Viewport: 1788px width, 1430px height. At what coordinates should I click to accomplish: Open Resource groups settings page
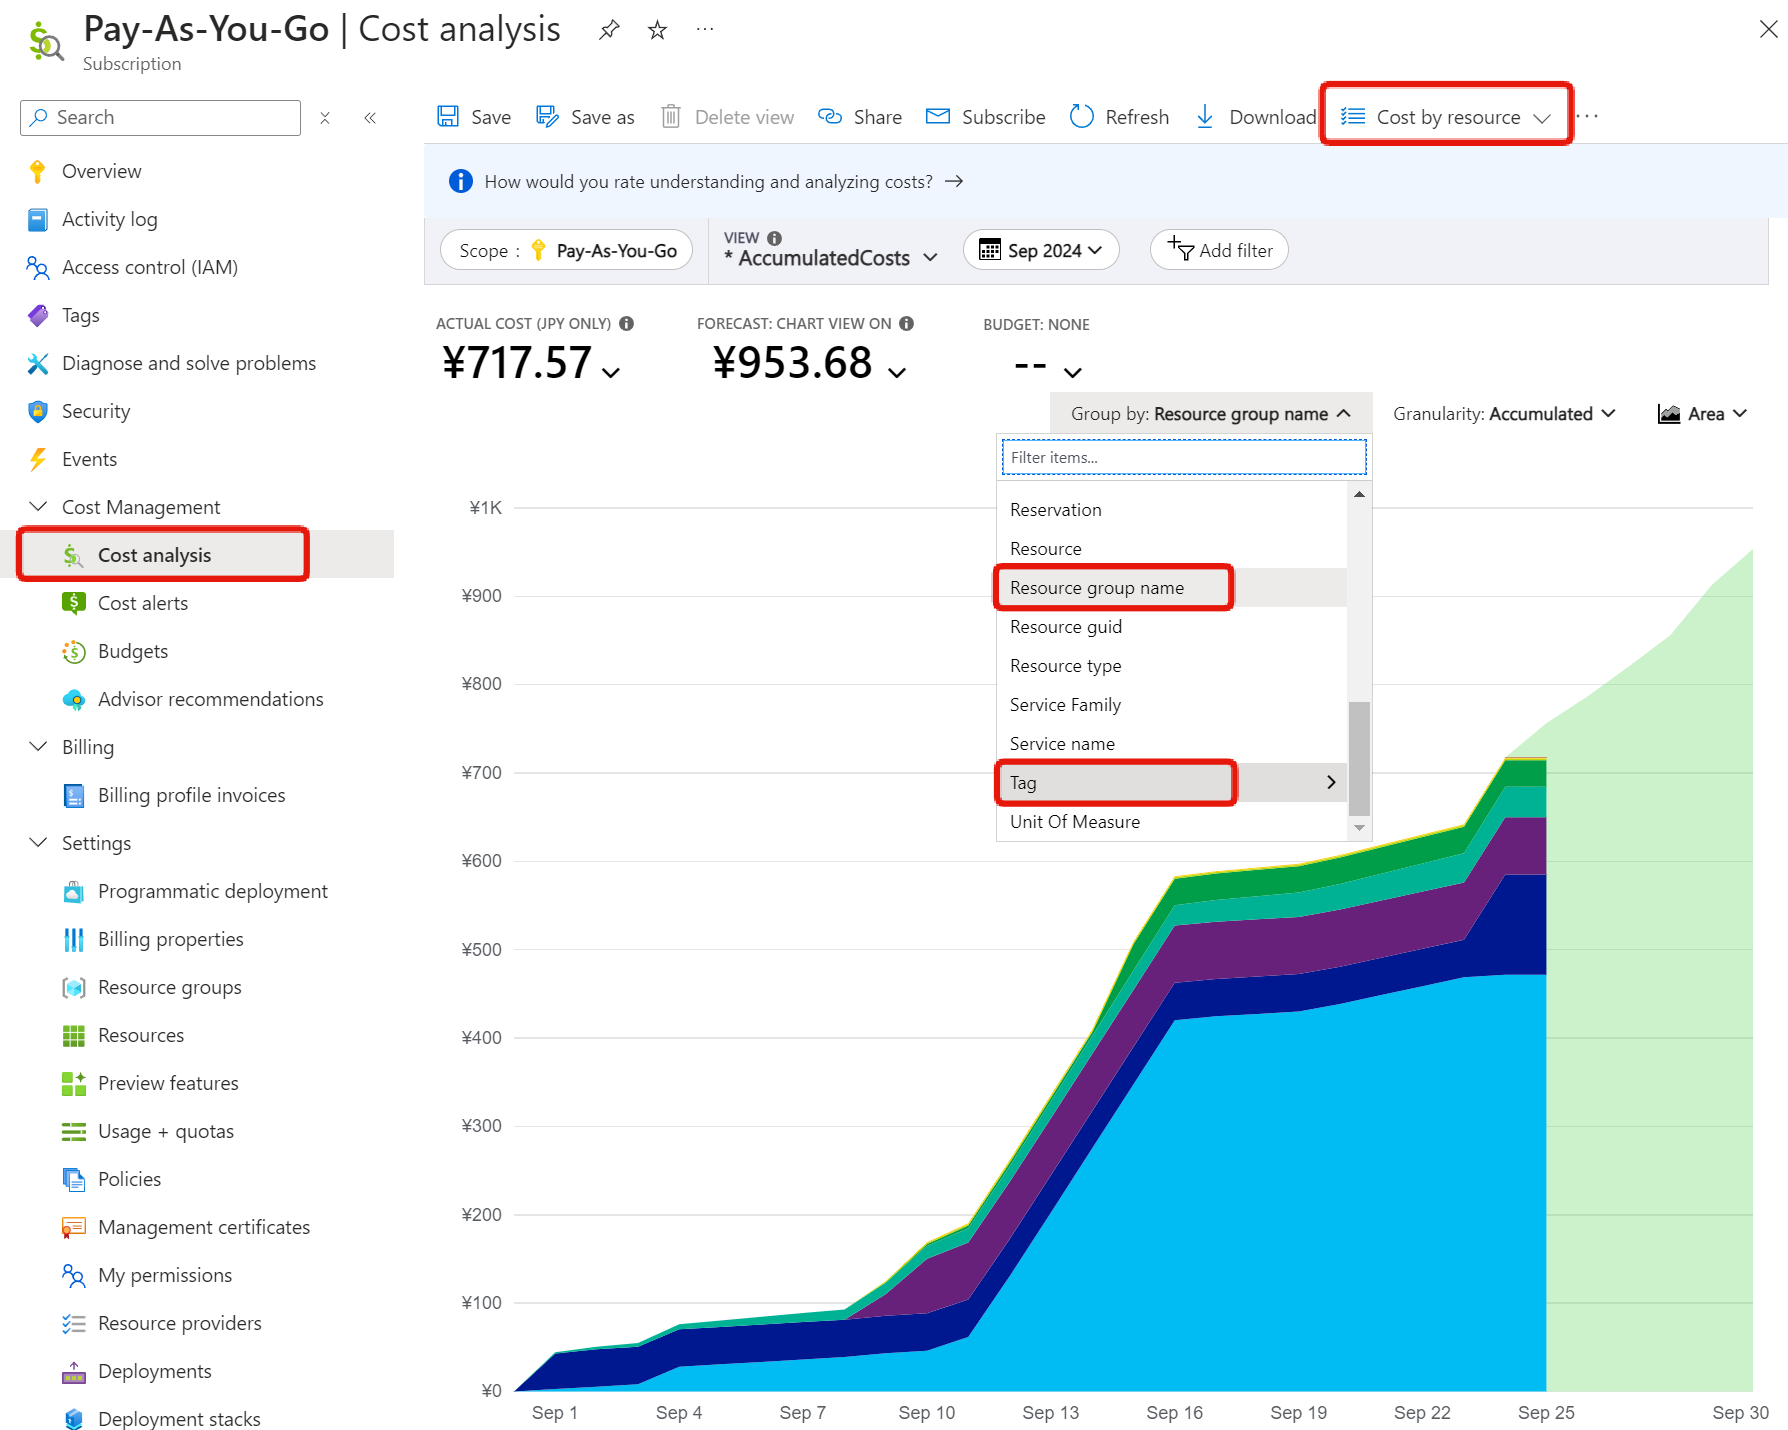pos(169,987)
